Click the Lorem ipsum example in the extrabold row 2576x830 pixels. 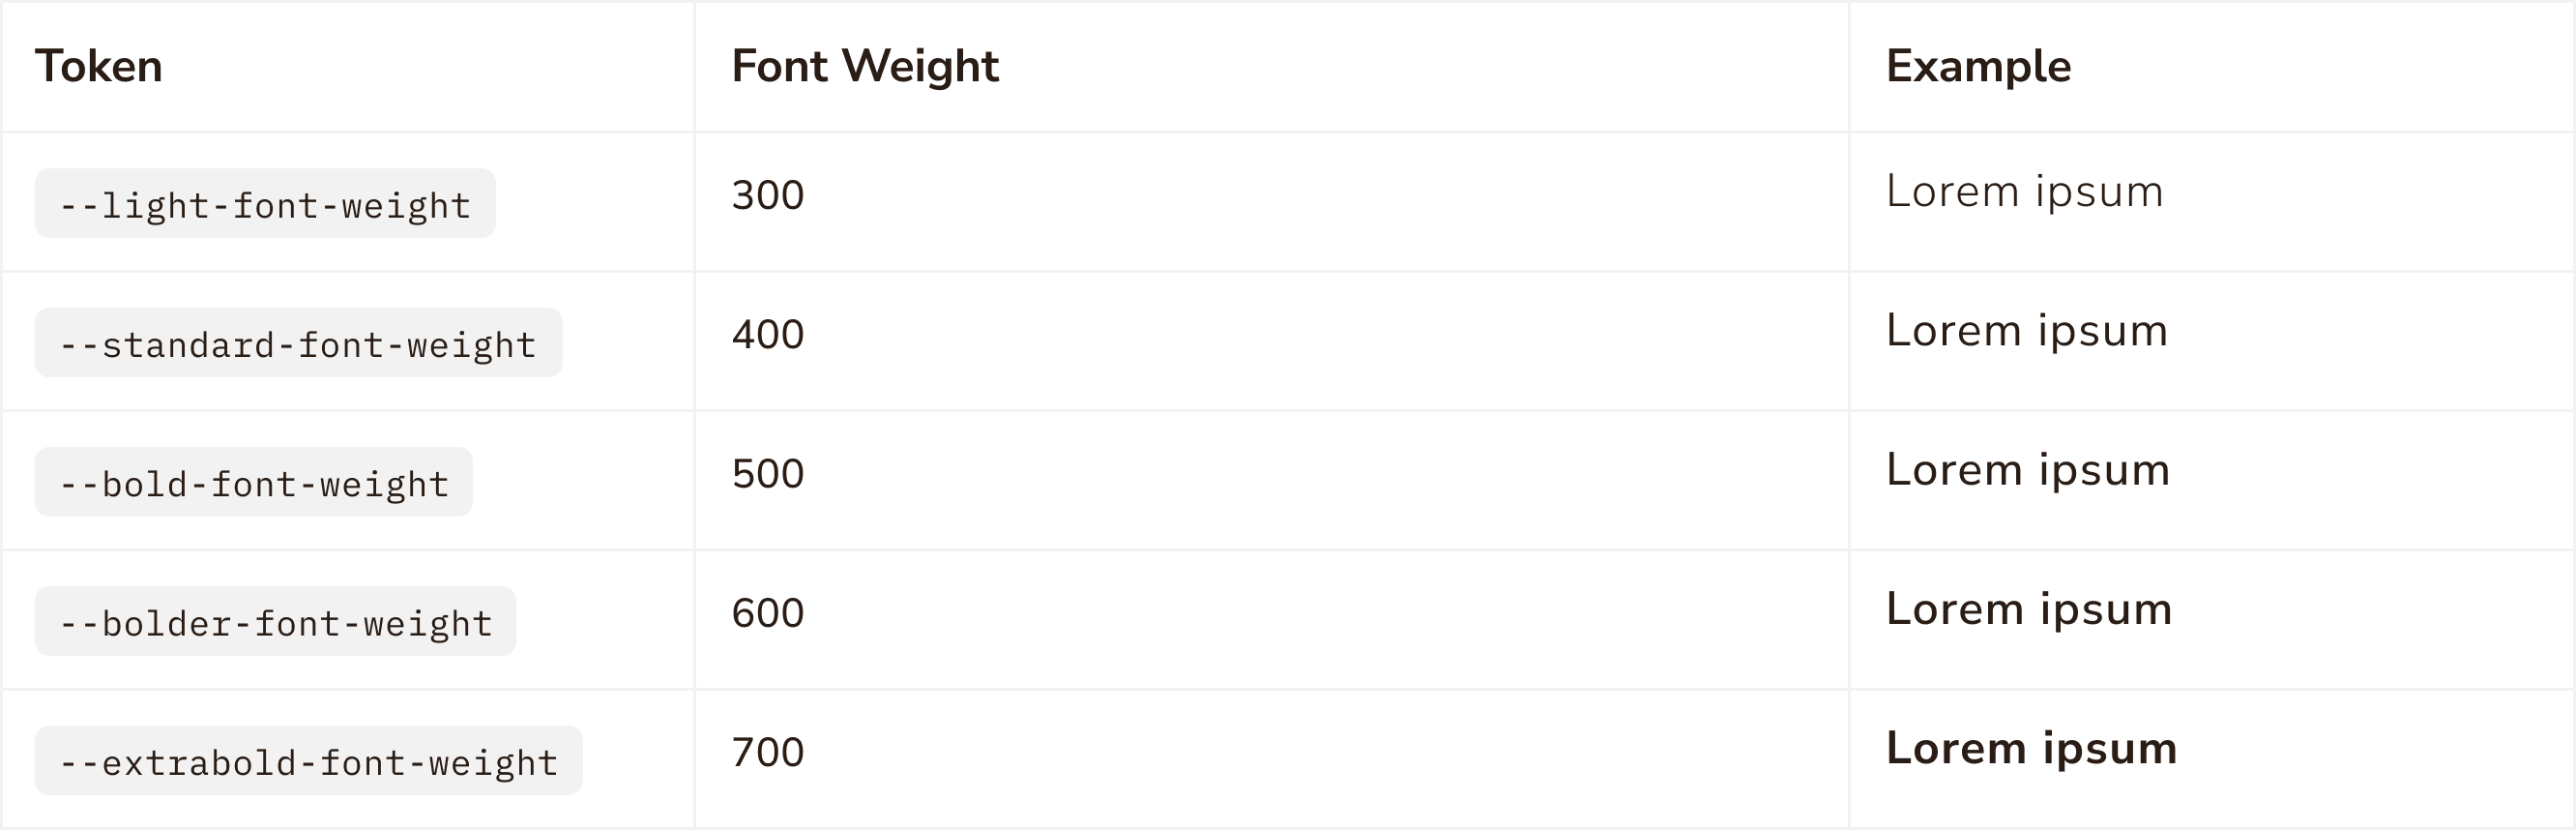click(x=2031, y=749)
